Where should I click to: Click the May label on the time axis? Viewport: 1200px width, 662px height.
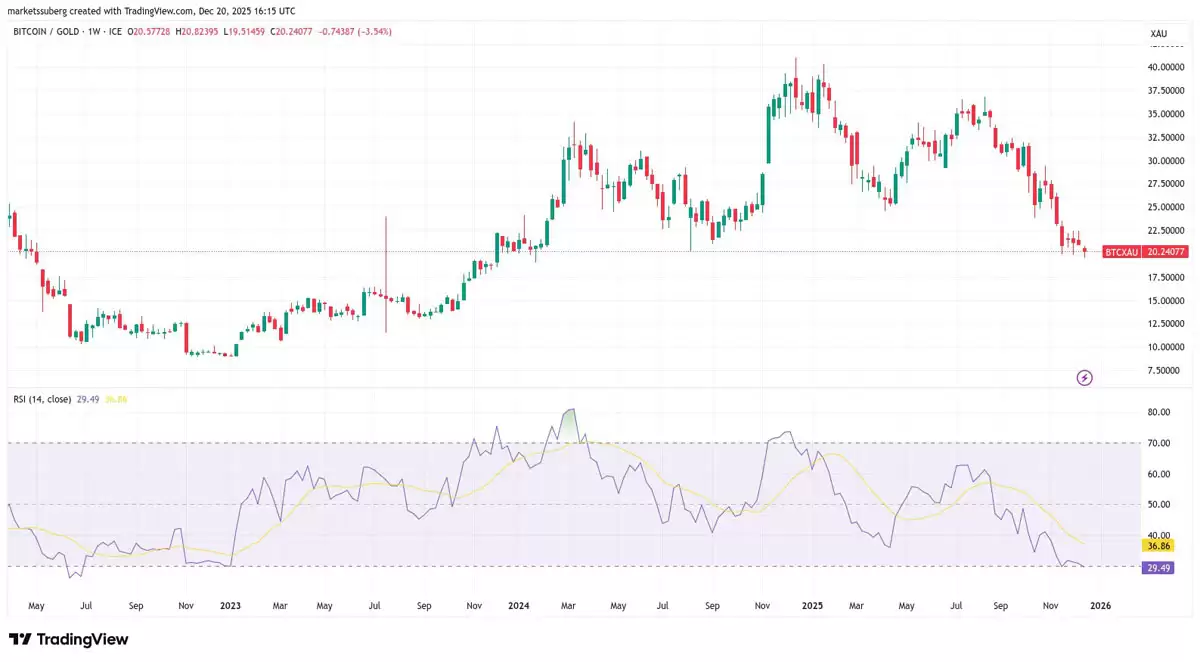click(36, 605)
